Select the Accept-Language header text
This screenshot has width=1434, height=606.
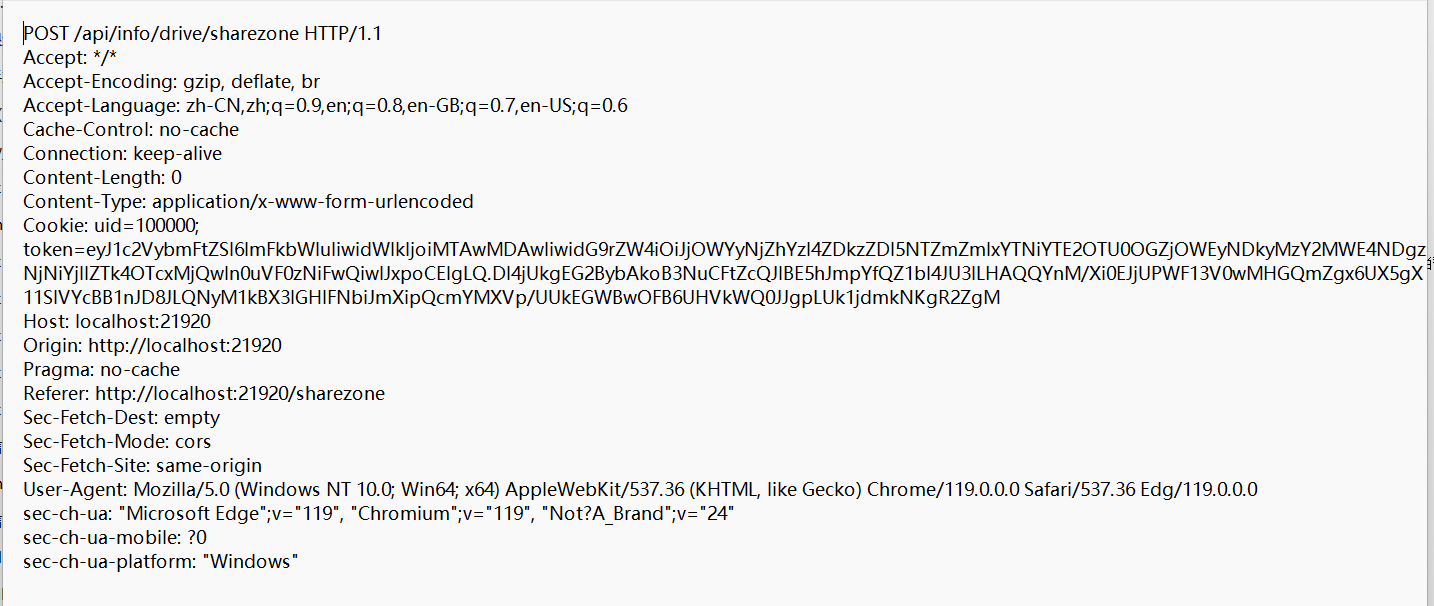(x=325, y=106)
